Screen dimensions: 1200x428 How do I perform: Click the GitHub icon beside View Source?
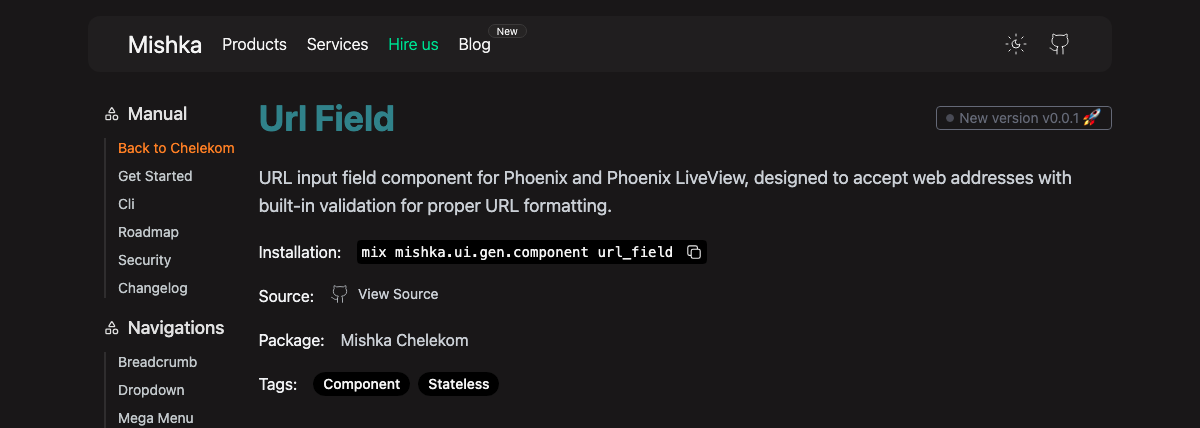(340, 294)
